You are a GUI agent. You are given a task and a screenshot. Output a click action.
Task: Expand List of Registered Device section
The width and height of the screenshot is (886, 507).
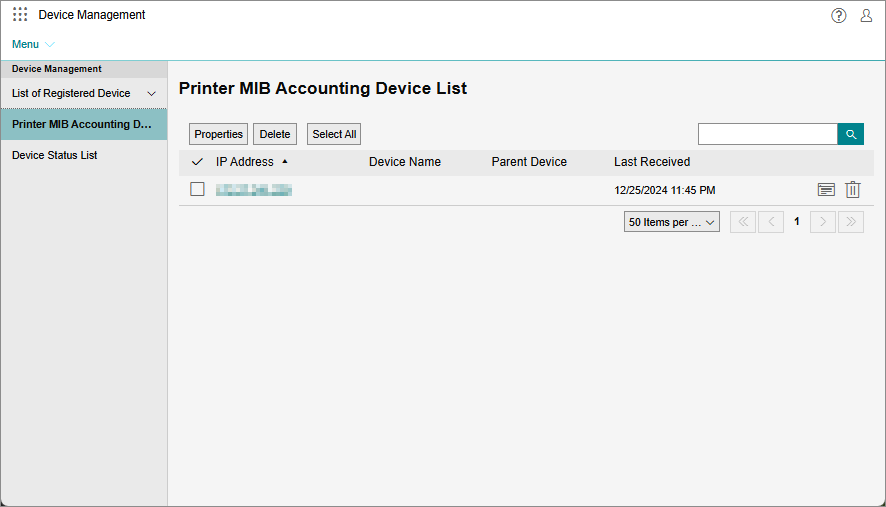tap(84, 93)
